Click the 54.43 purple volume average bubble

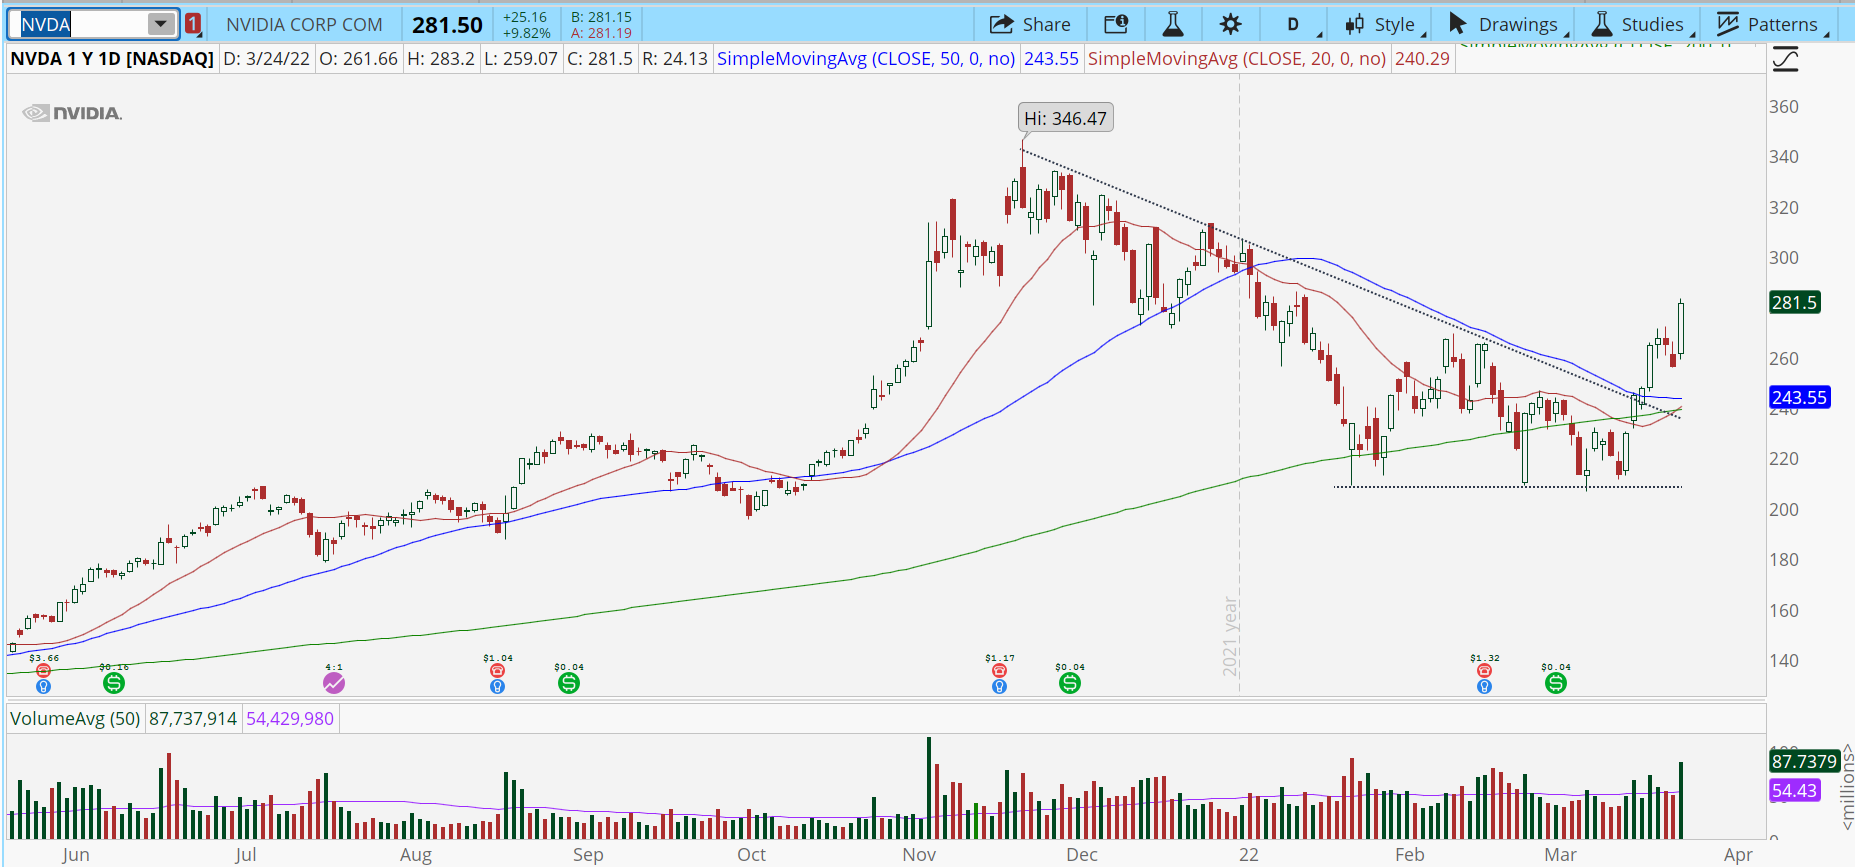coord(1794,791)
